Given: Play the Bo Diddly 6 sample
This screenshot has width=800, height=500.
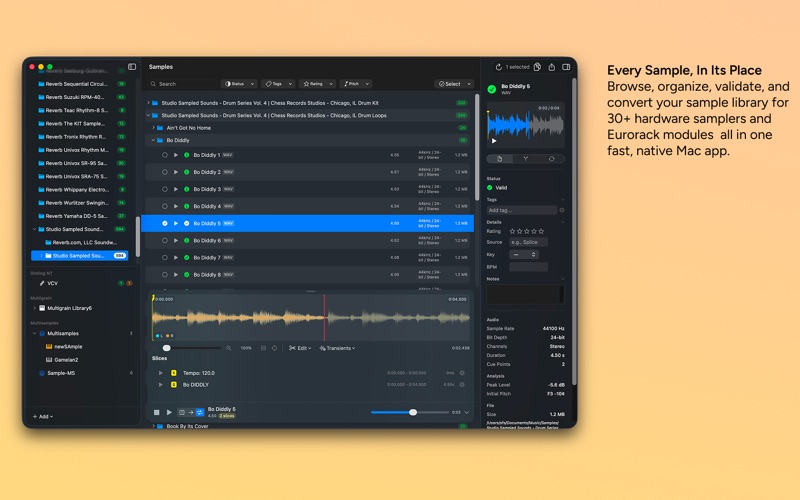Looking at the screenshot, I should (x=176, y=240).
